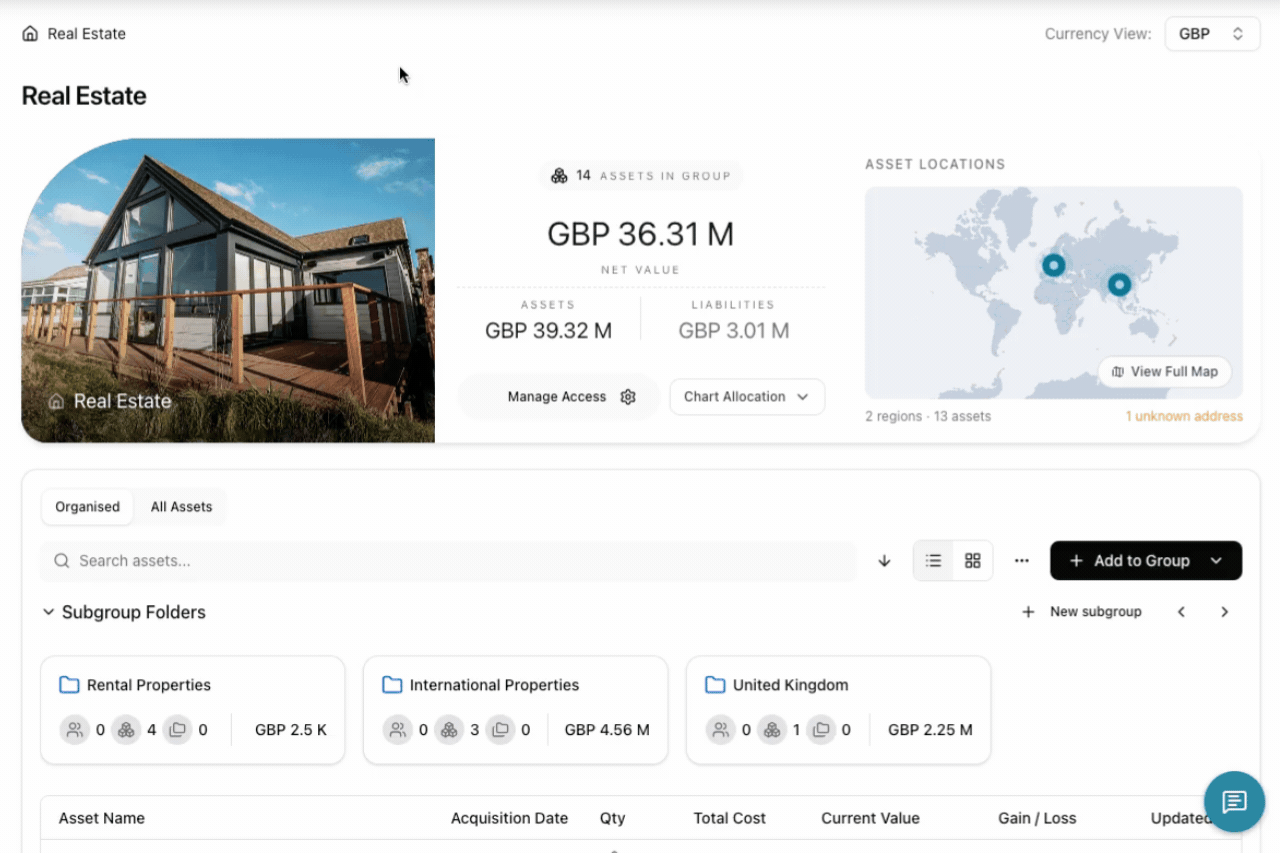
Task: Click the Asset Name column header
Action: (102, 818)
